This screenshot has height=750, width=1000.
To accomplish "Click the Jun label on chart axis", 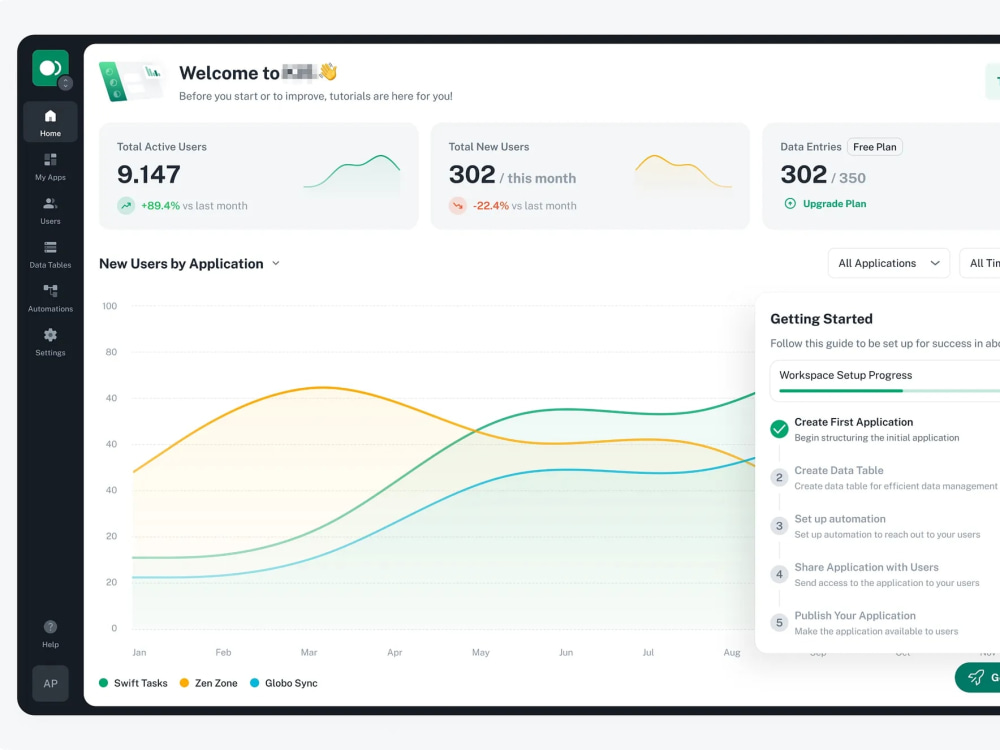I will (x=566, y=652).
